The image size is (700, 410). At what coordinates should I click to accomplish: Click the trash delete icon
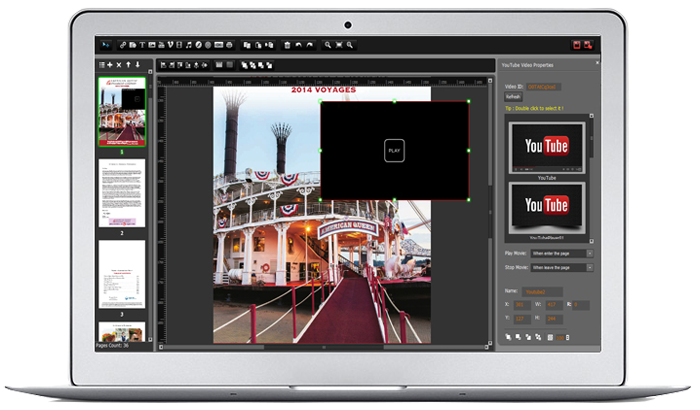(x=288, y=45)
